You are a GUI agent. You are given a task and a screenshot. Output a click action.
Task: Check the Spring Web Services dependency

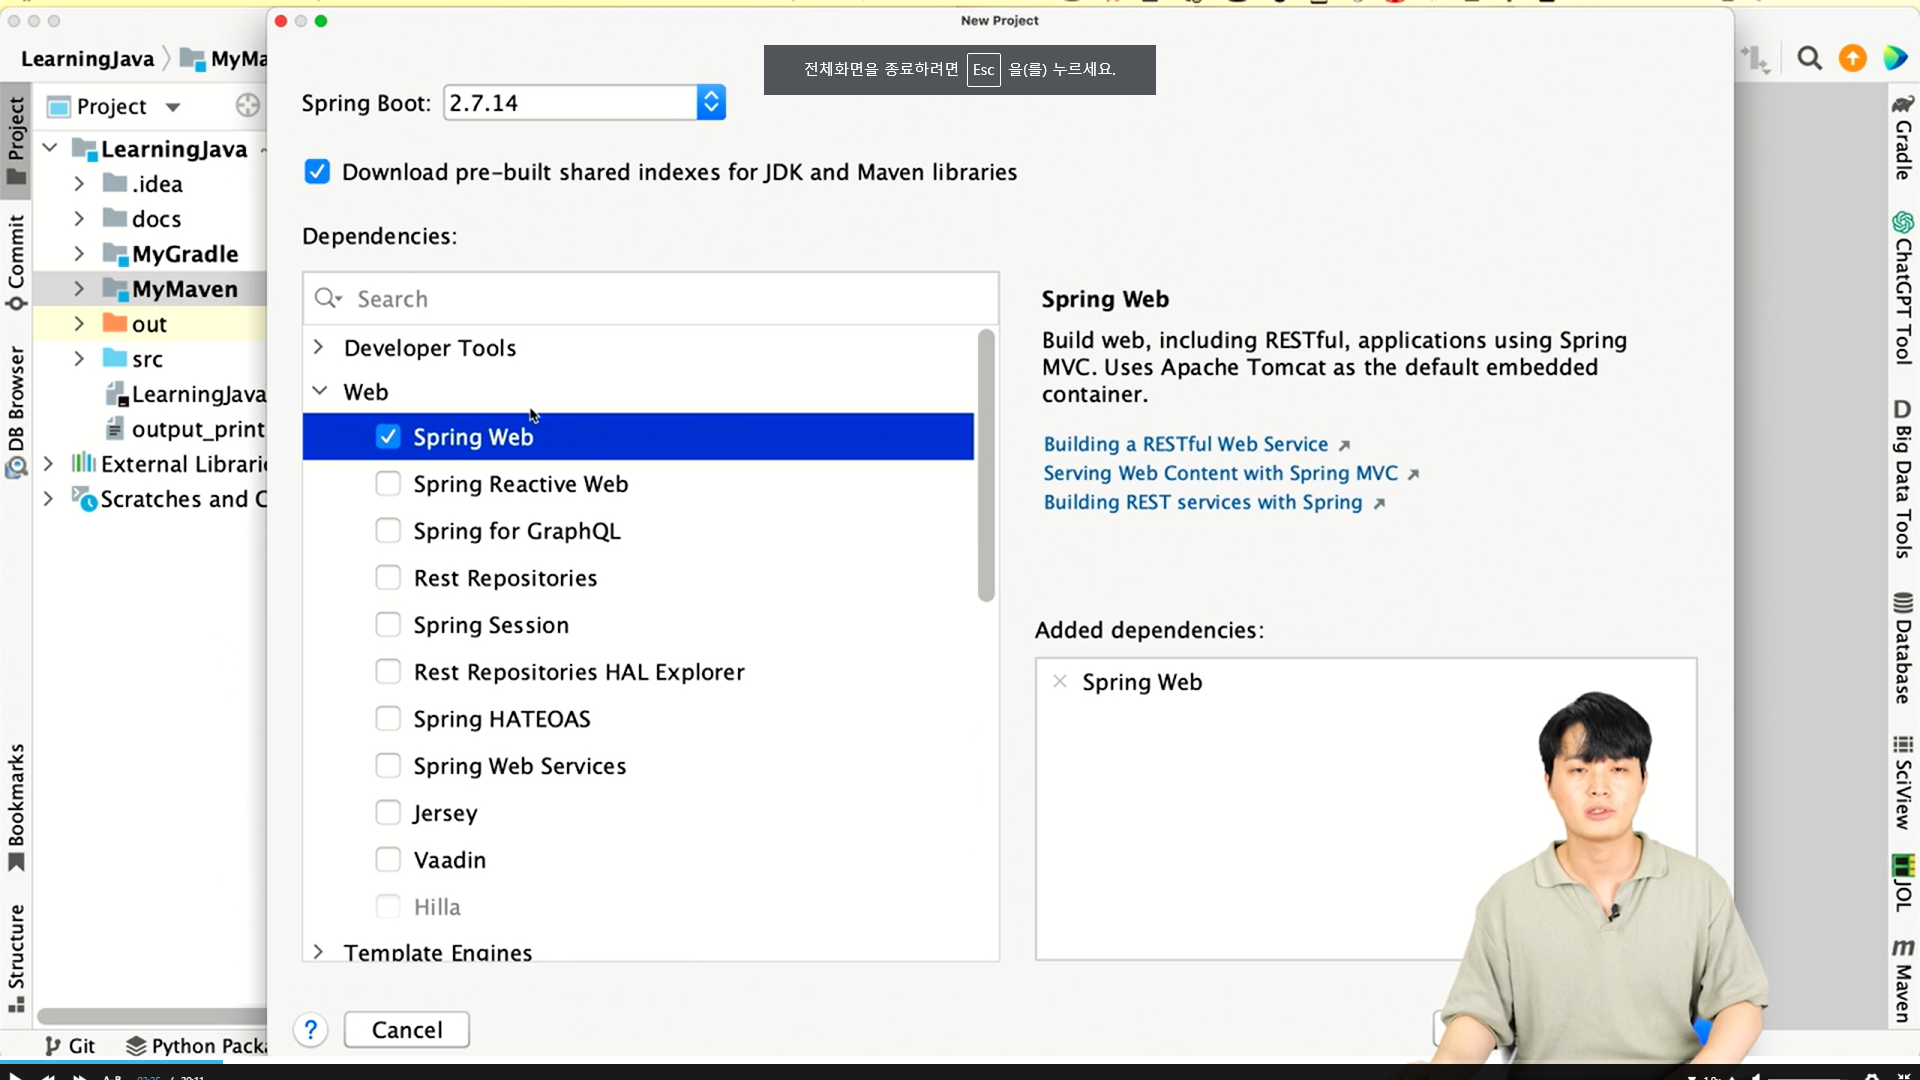pyautogui.click(x=388, y=766)
